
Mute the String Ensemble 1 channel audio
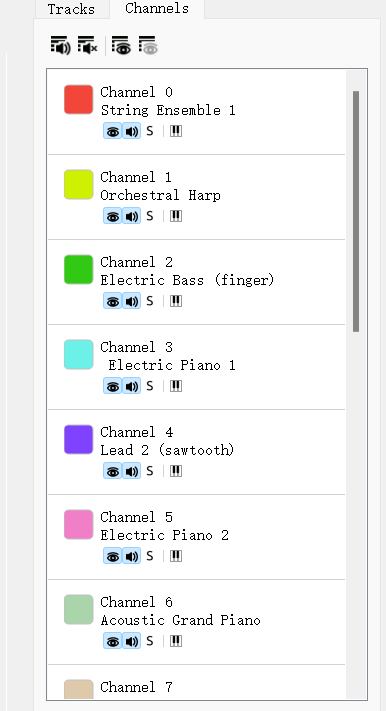[x=132, y=131]
